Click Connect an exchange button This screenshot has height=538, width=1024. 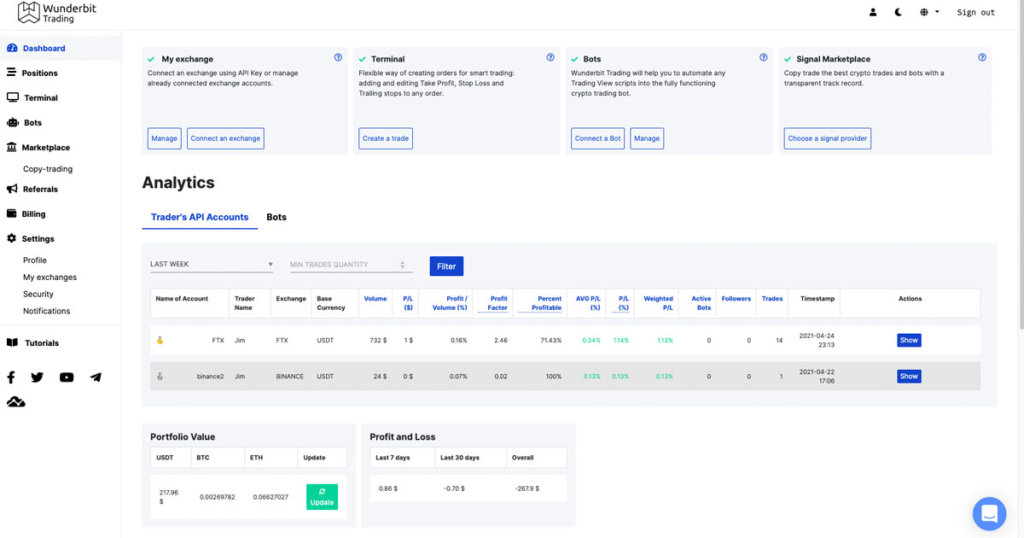pyautogui.click(x=225, y=138)
